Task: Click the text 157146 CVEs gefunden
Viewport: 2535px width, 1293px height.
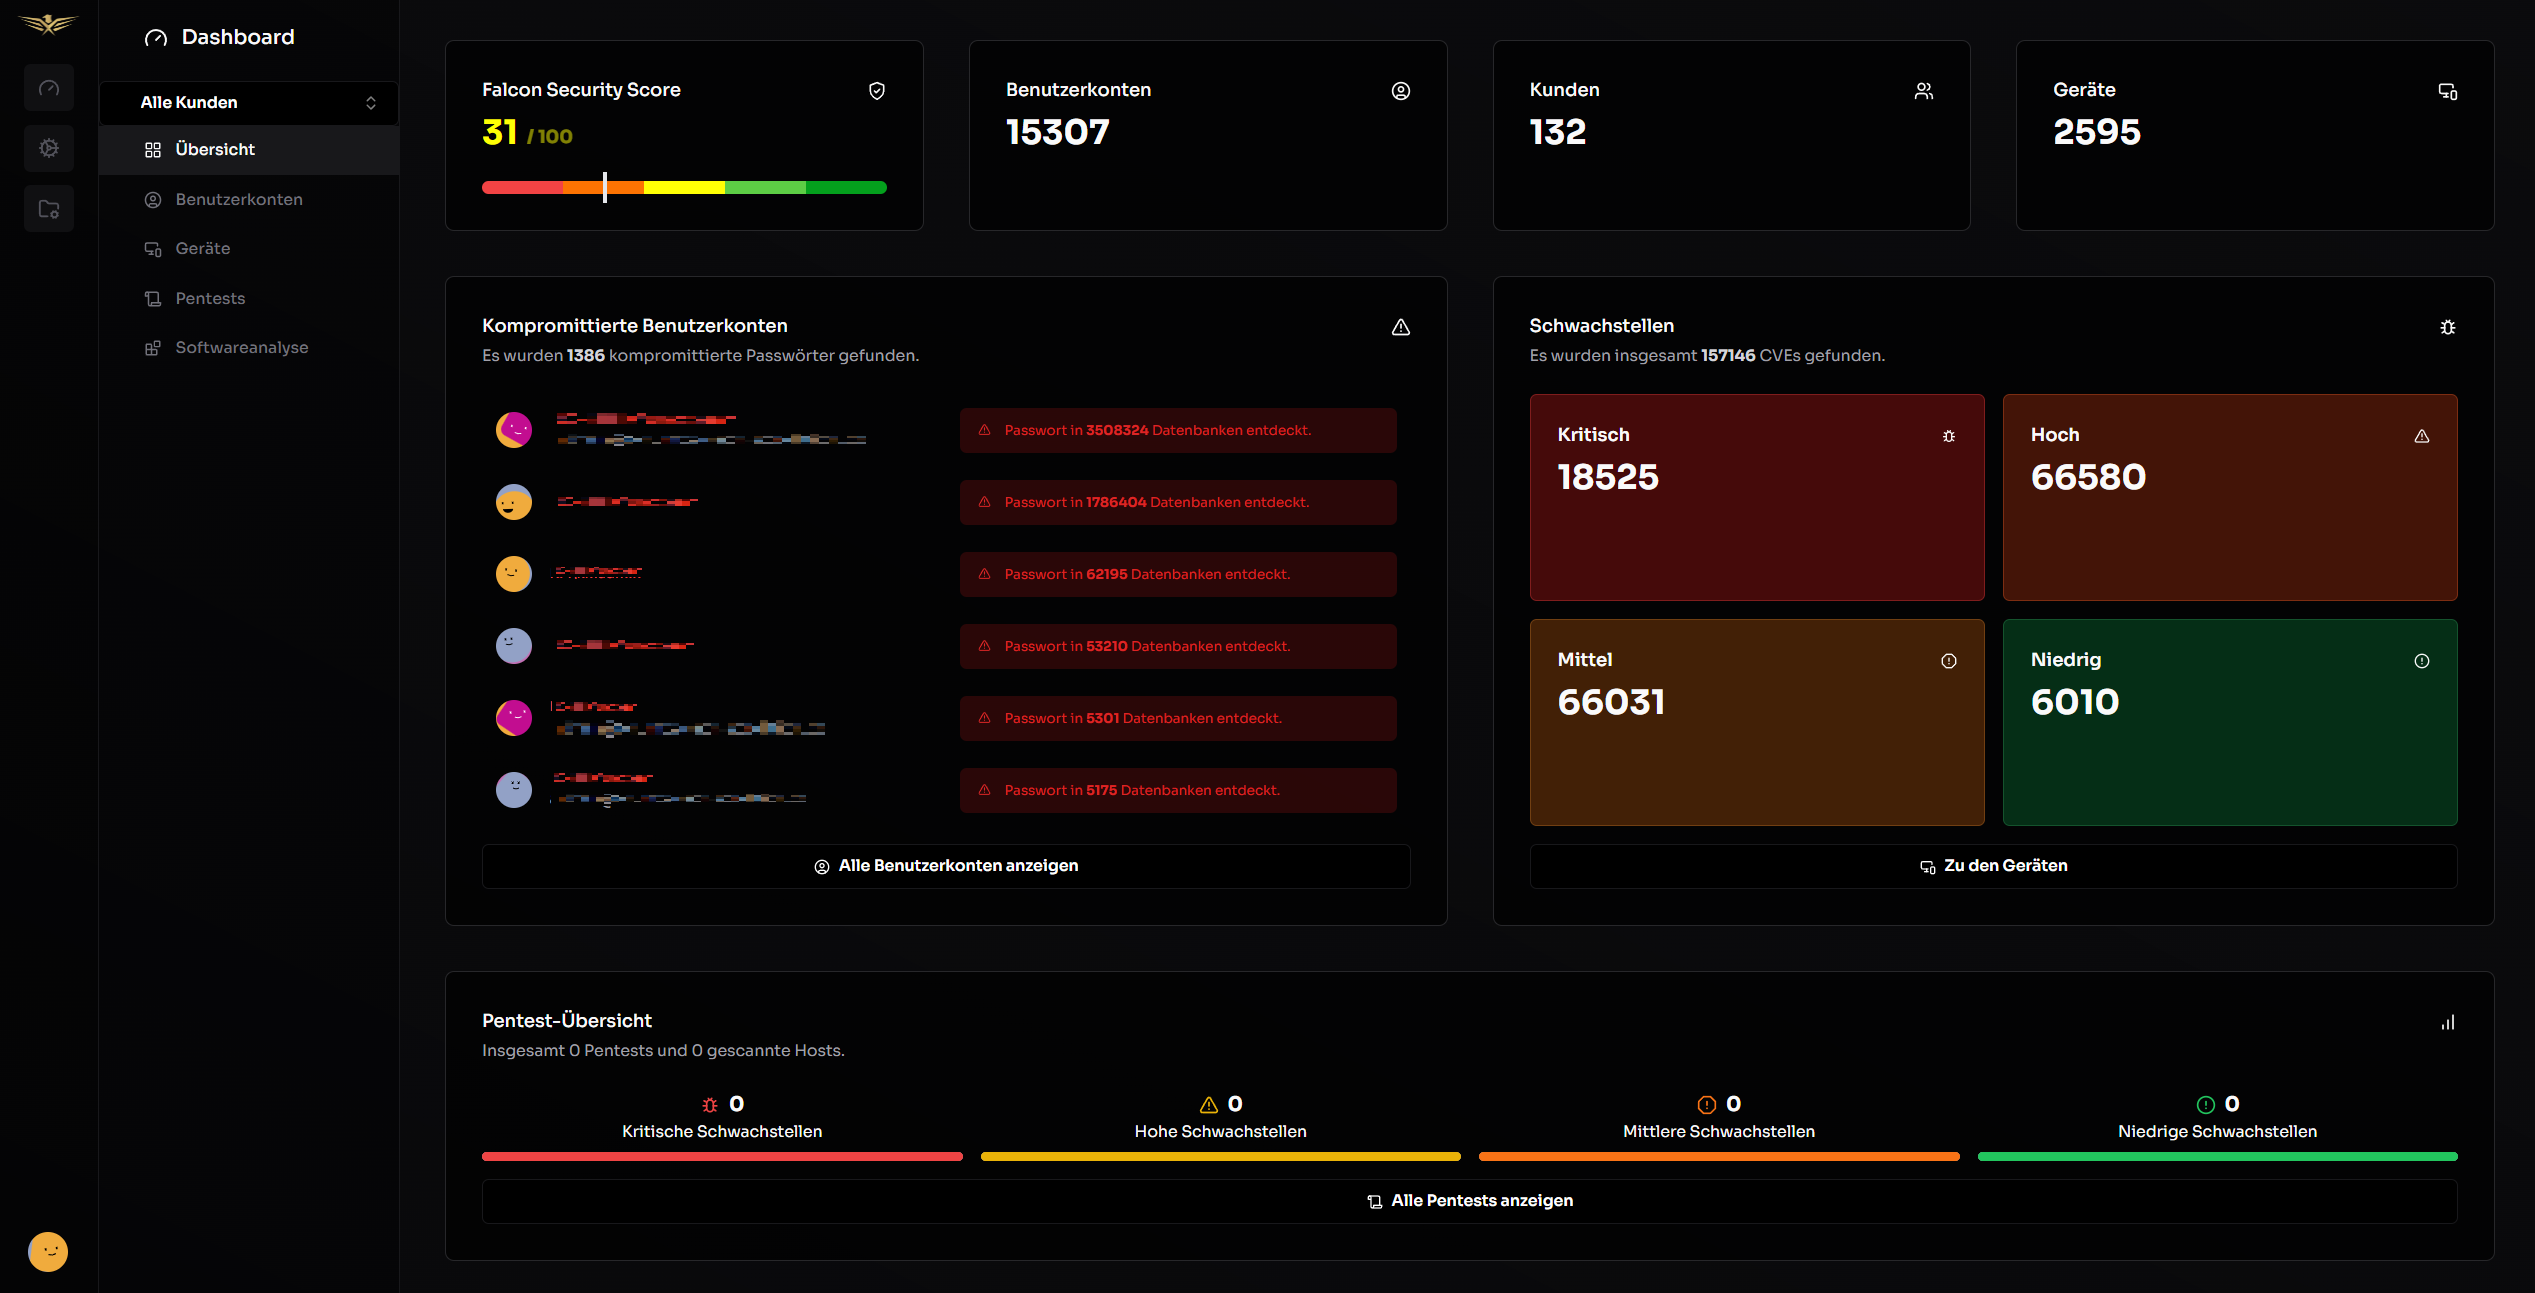Action: [x=1793, y=356]
